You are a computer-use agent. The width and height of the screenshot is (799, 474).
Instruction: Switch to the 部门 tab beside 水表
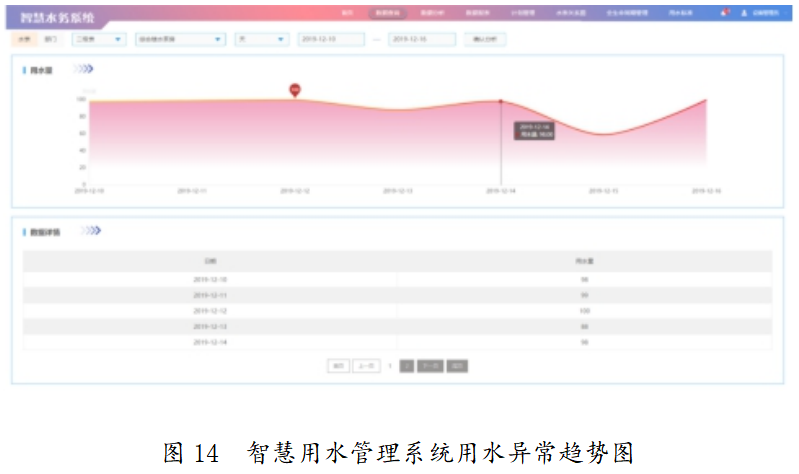coord(50,39)
